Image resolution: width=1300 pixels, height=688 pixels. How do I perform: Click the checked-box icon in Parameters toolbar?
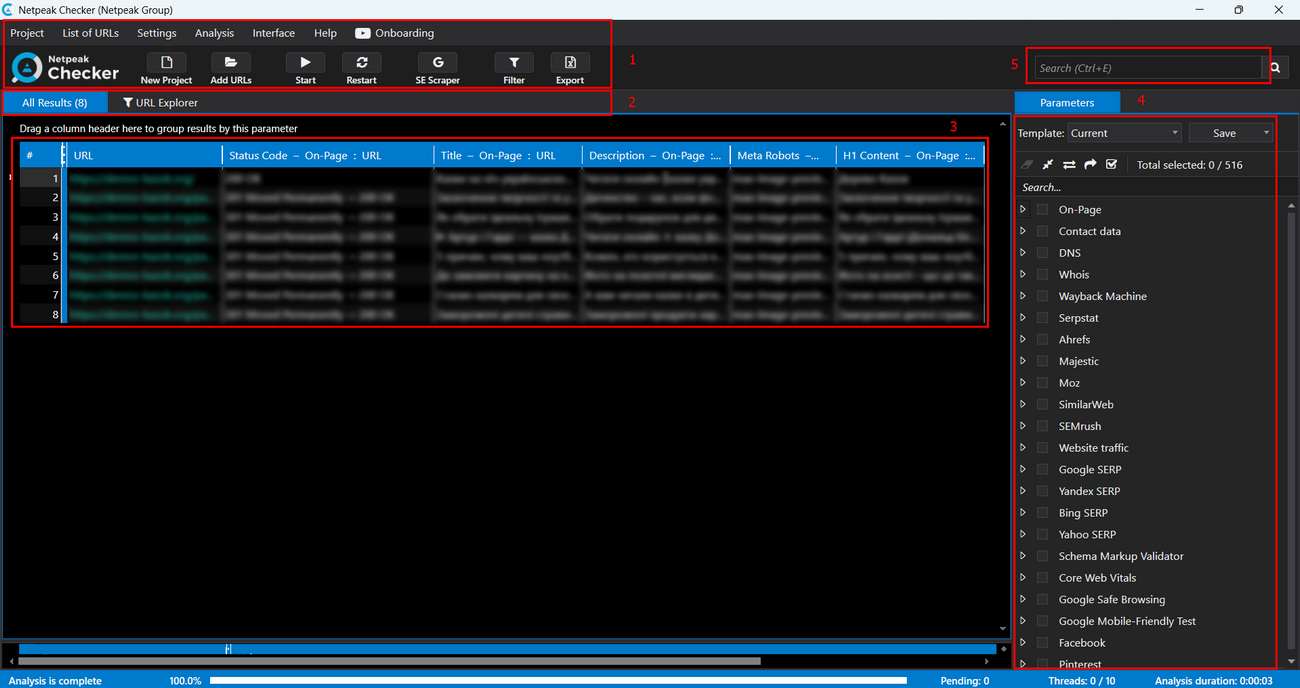[x=1111, y=164]
